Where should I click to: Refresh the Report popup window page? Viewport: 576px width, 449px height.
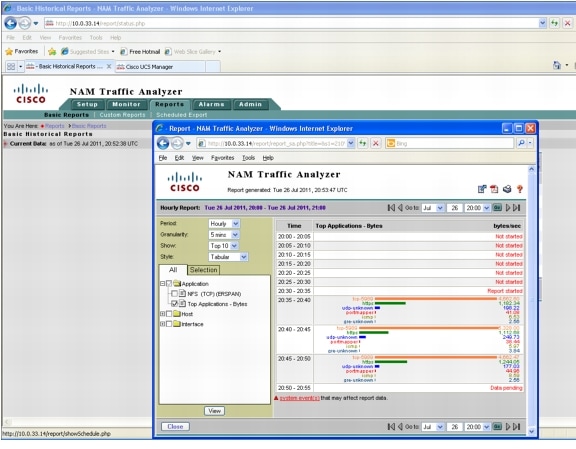tap(363, 143)
